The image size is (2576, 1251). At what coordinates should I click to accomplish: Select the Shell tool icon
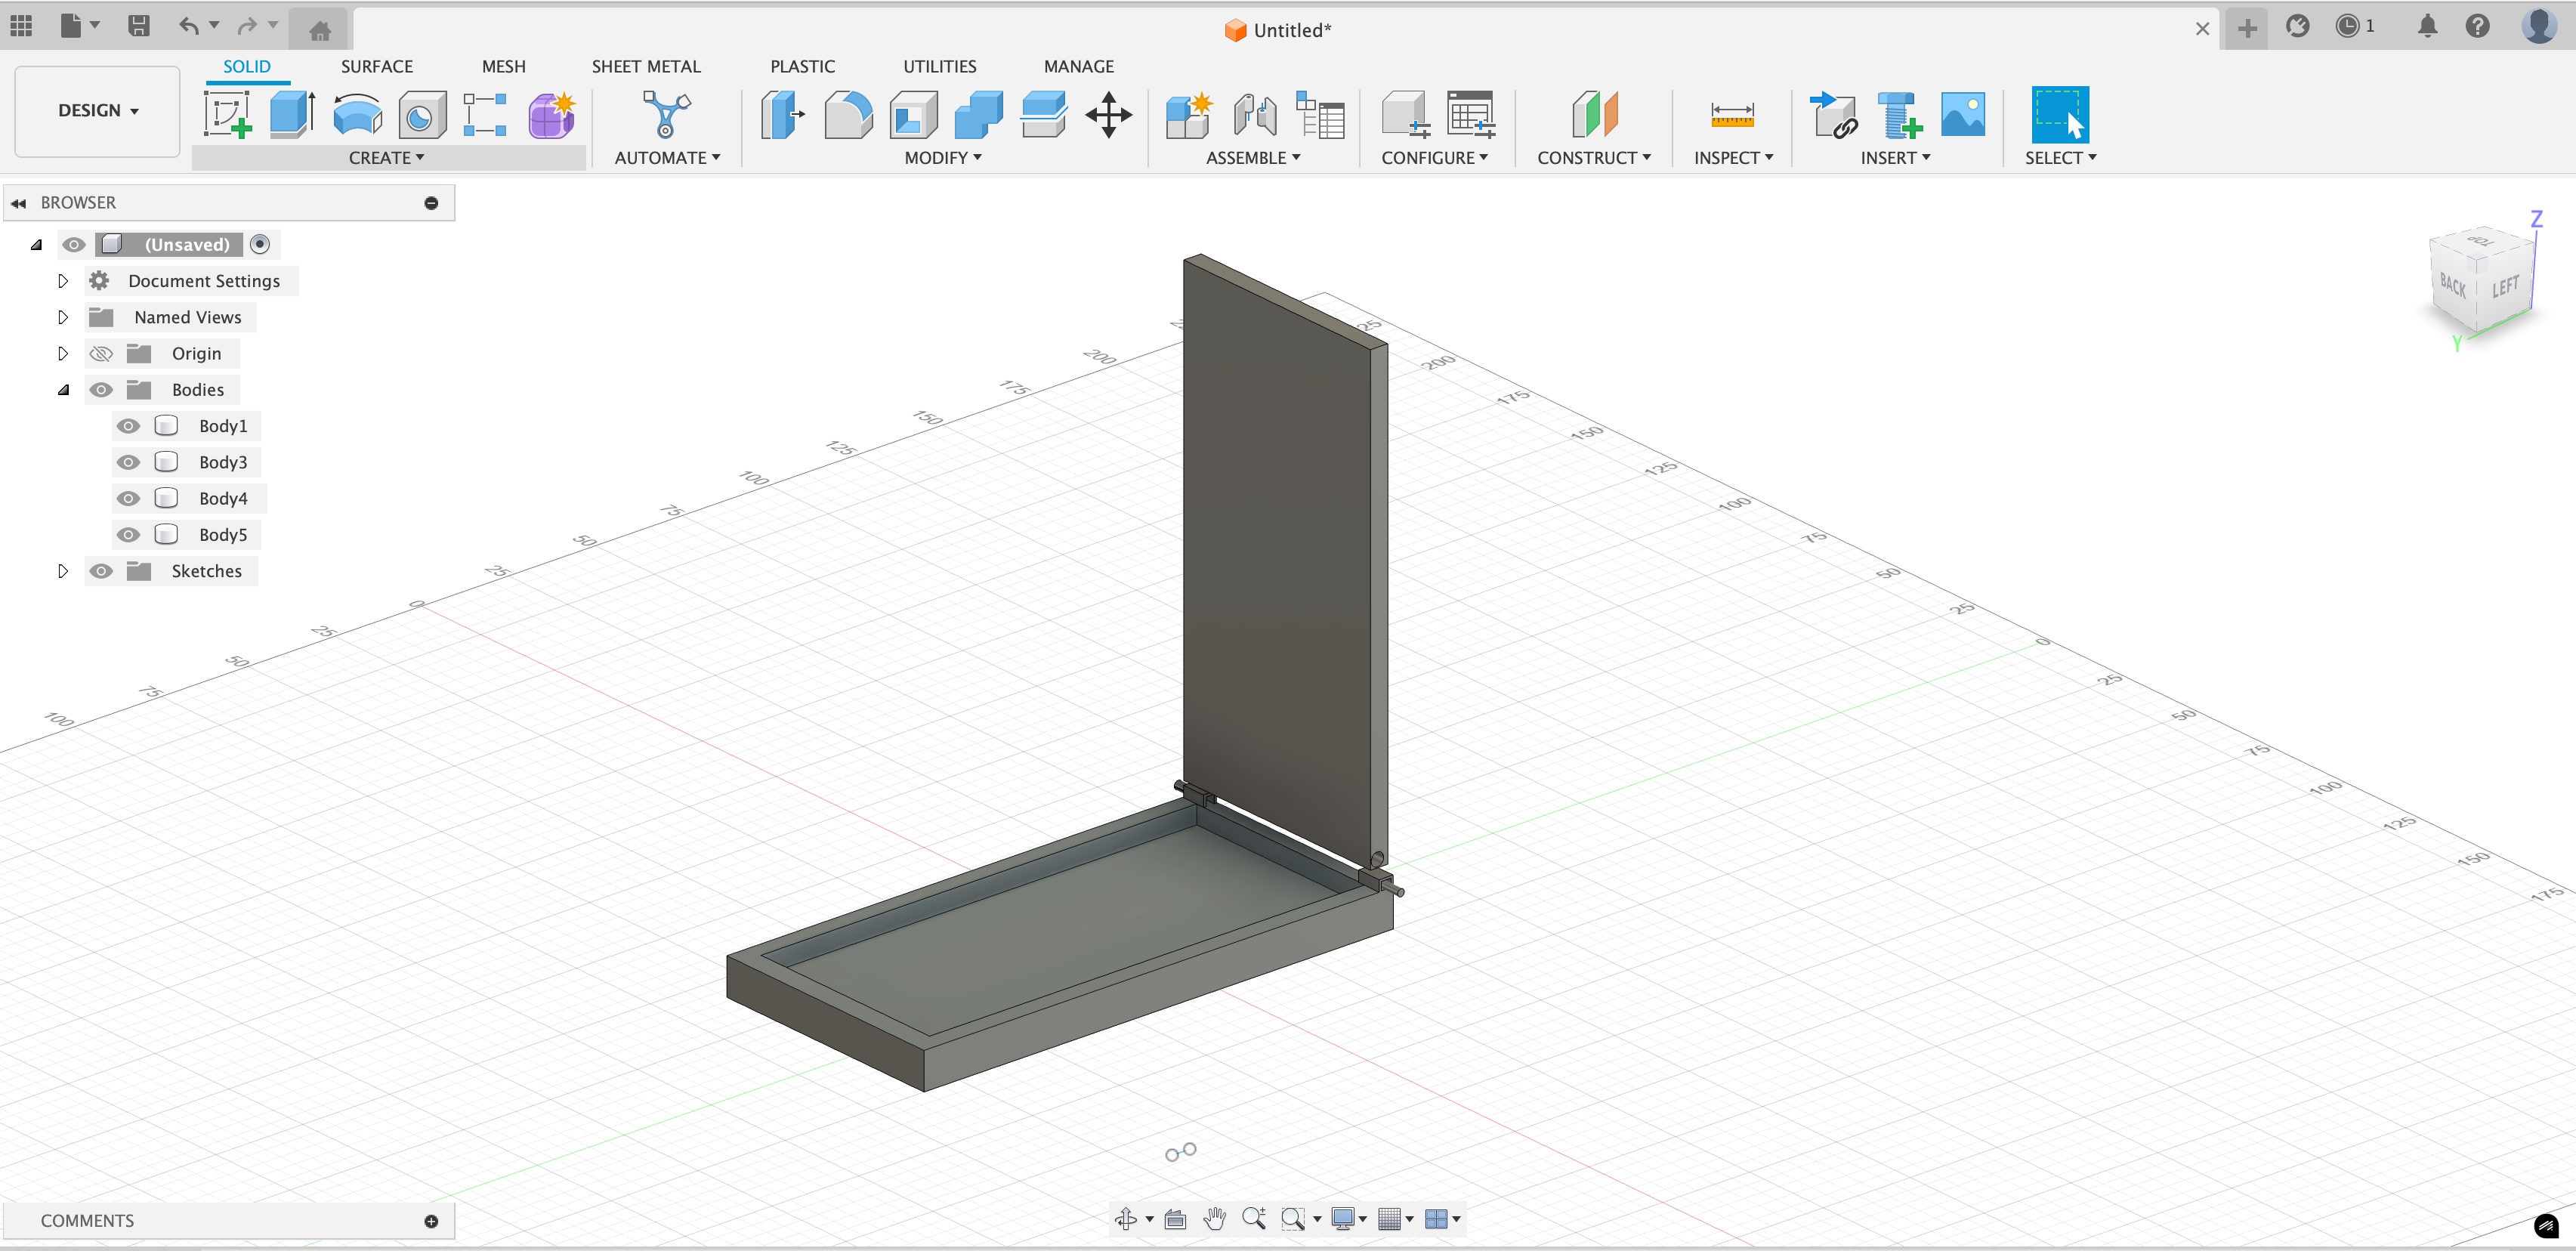pyautogui.click(x=913, y=114)
